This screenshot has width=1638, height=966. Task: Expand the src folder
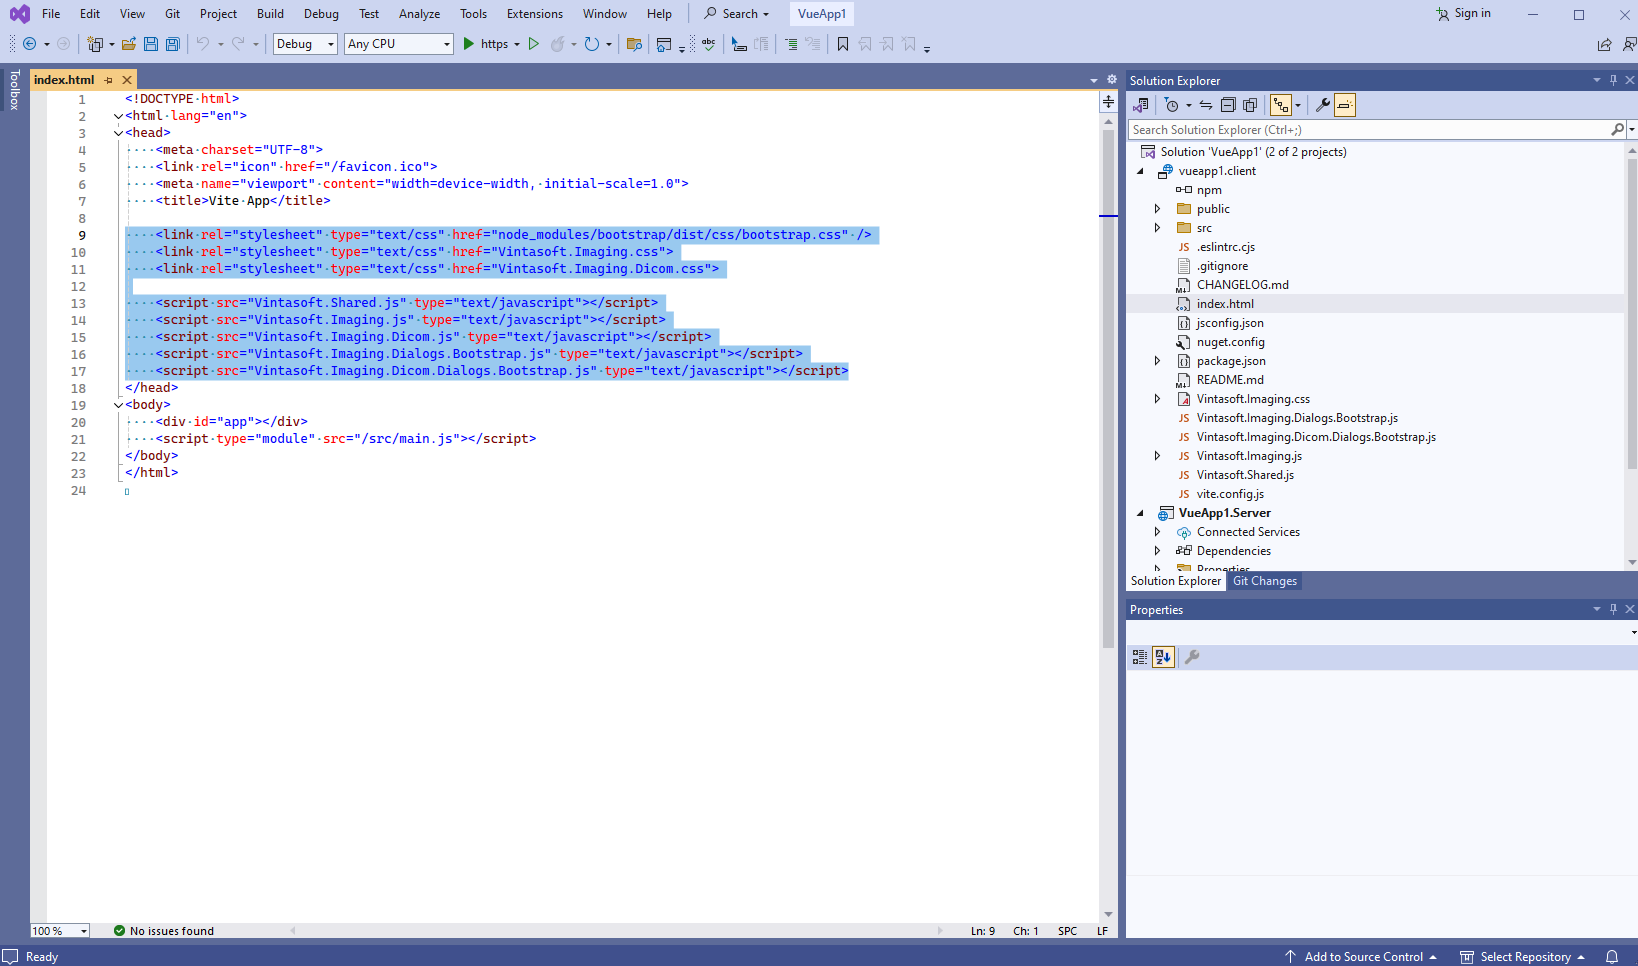click(x=1158, y=228)
